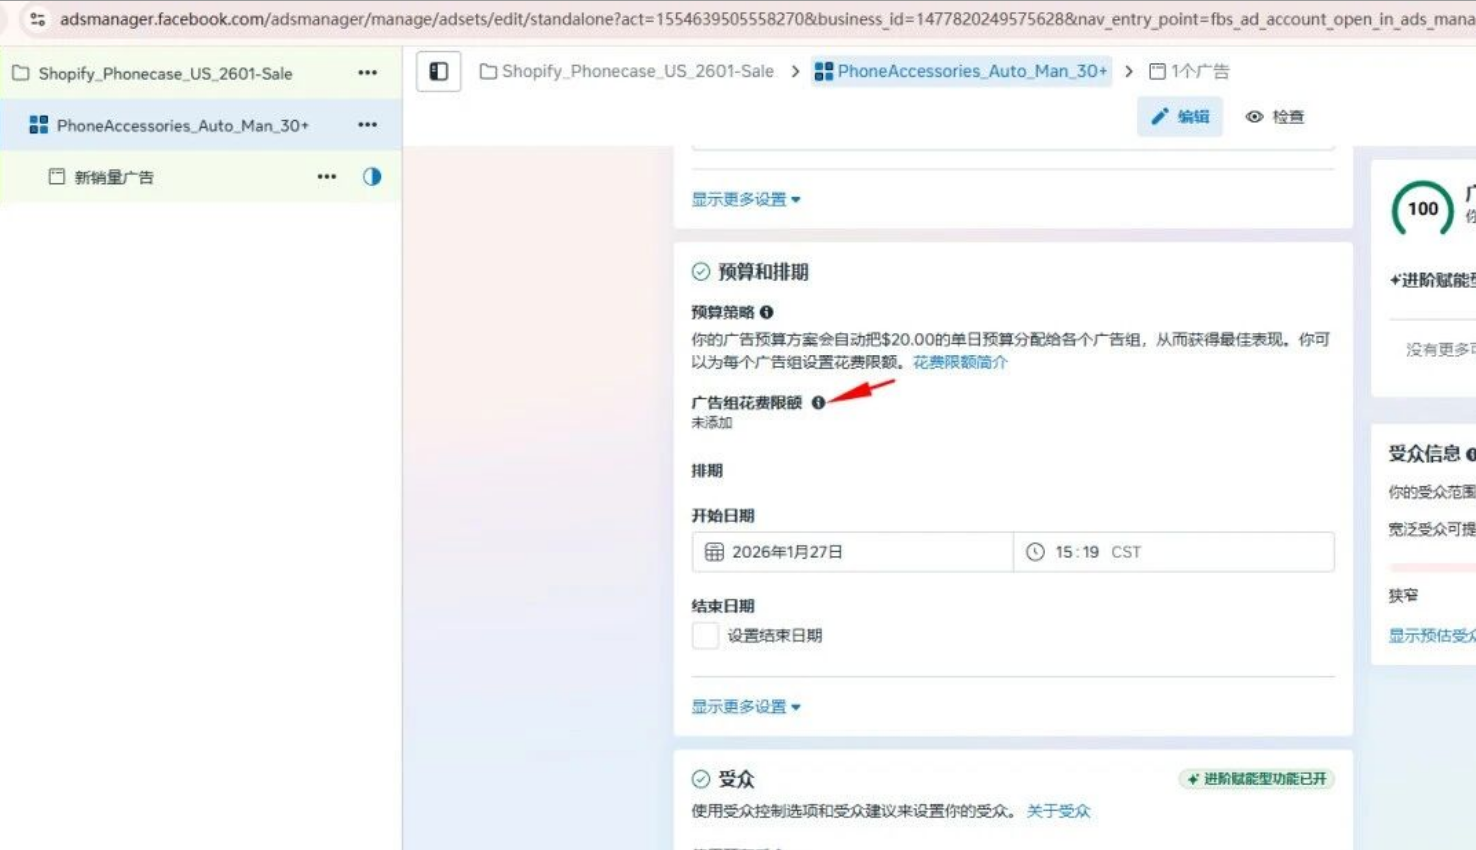This screenshot has width=1476, height=850.
Task: Click the site info icon in address bar
Action: coord(37,19)
